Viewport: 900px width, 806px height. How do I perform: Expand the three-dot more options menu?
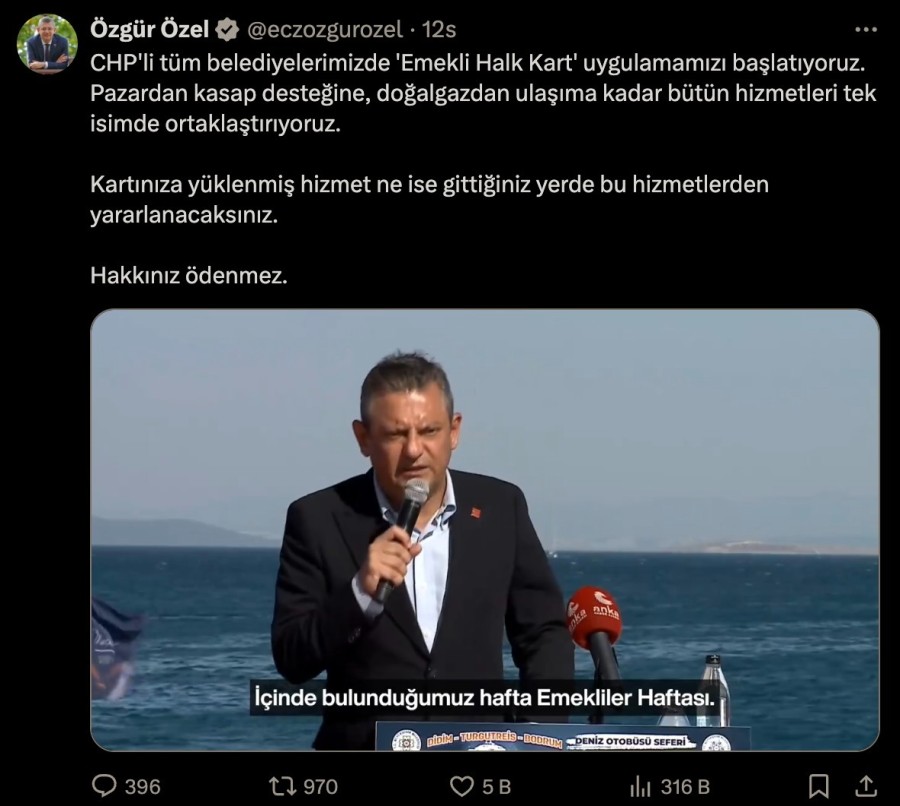[x=866, y=29]
